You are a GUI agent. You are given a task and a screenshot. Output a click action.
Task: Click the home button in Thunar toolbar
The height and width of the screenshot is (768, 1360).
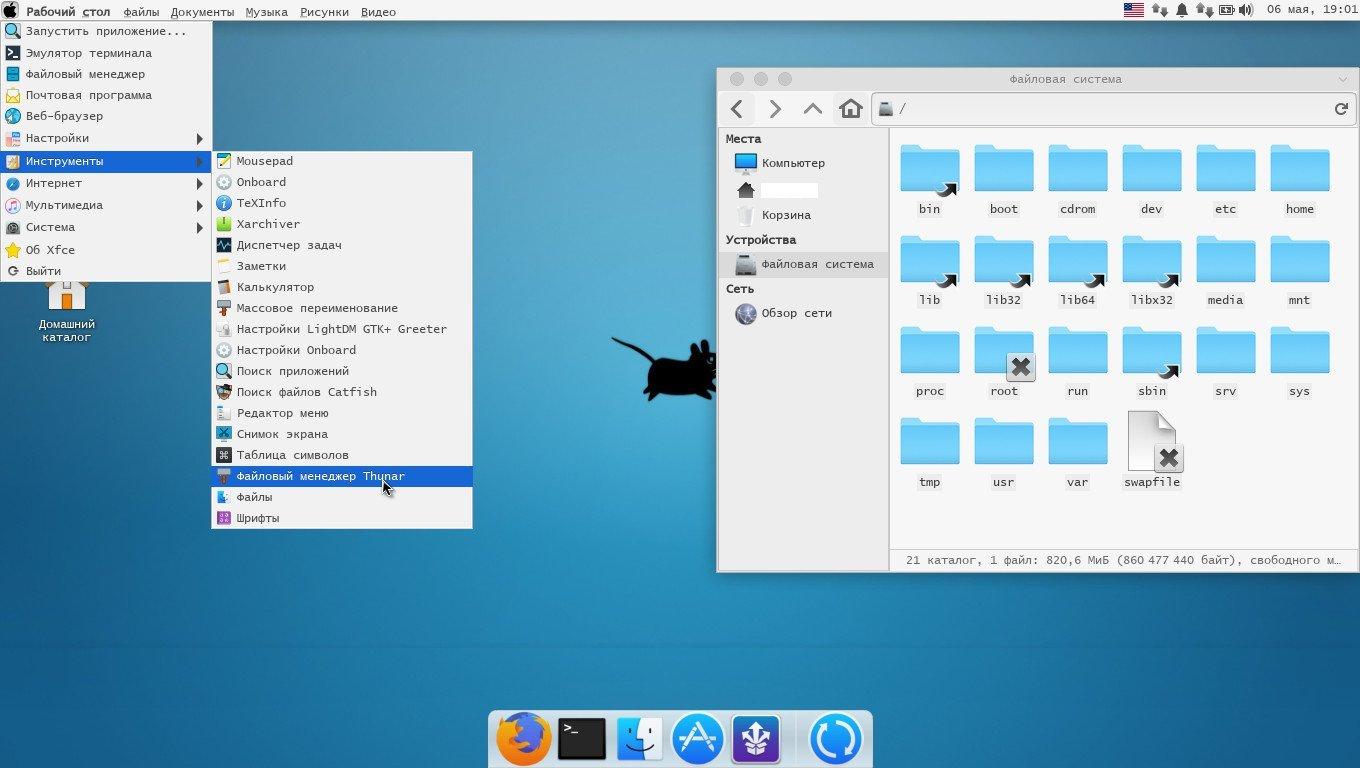(x=850, y=109)
